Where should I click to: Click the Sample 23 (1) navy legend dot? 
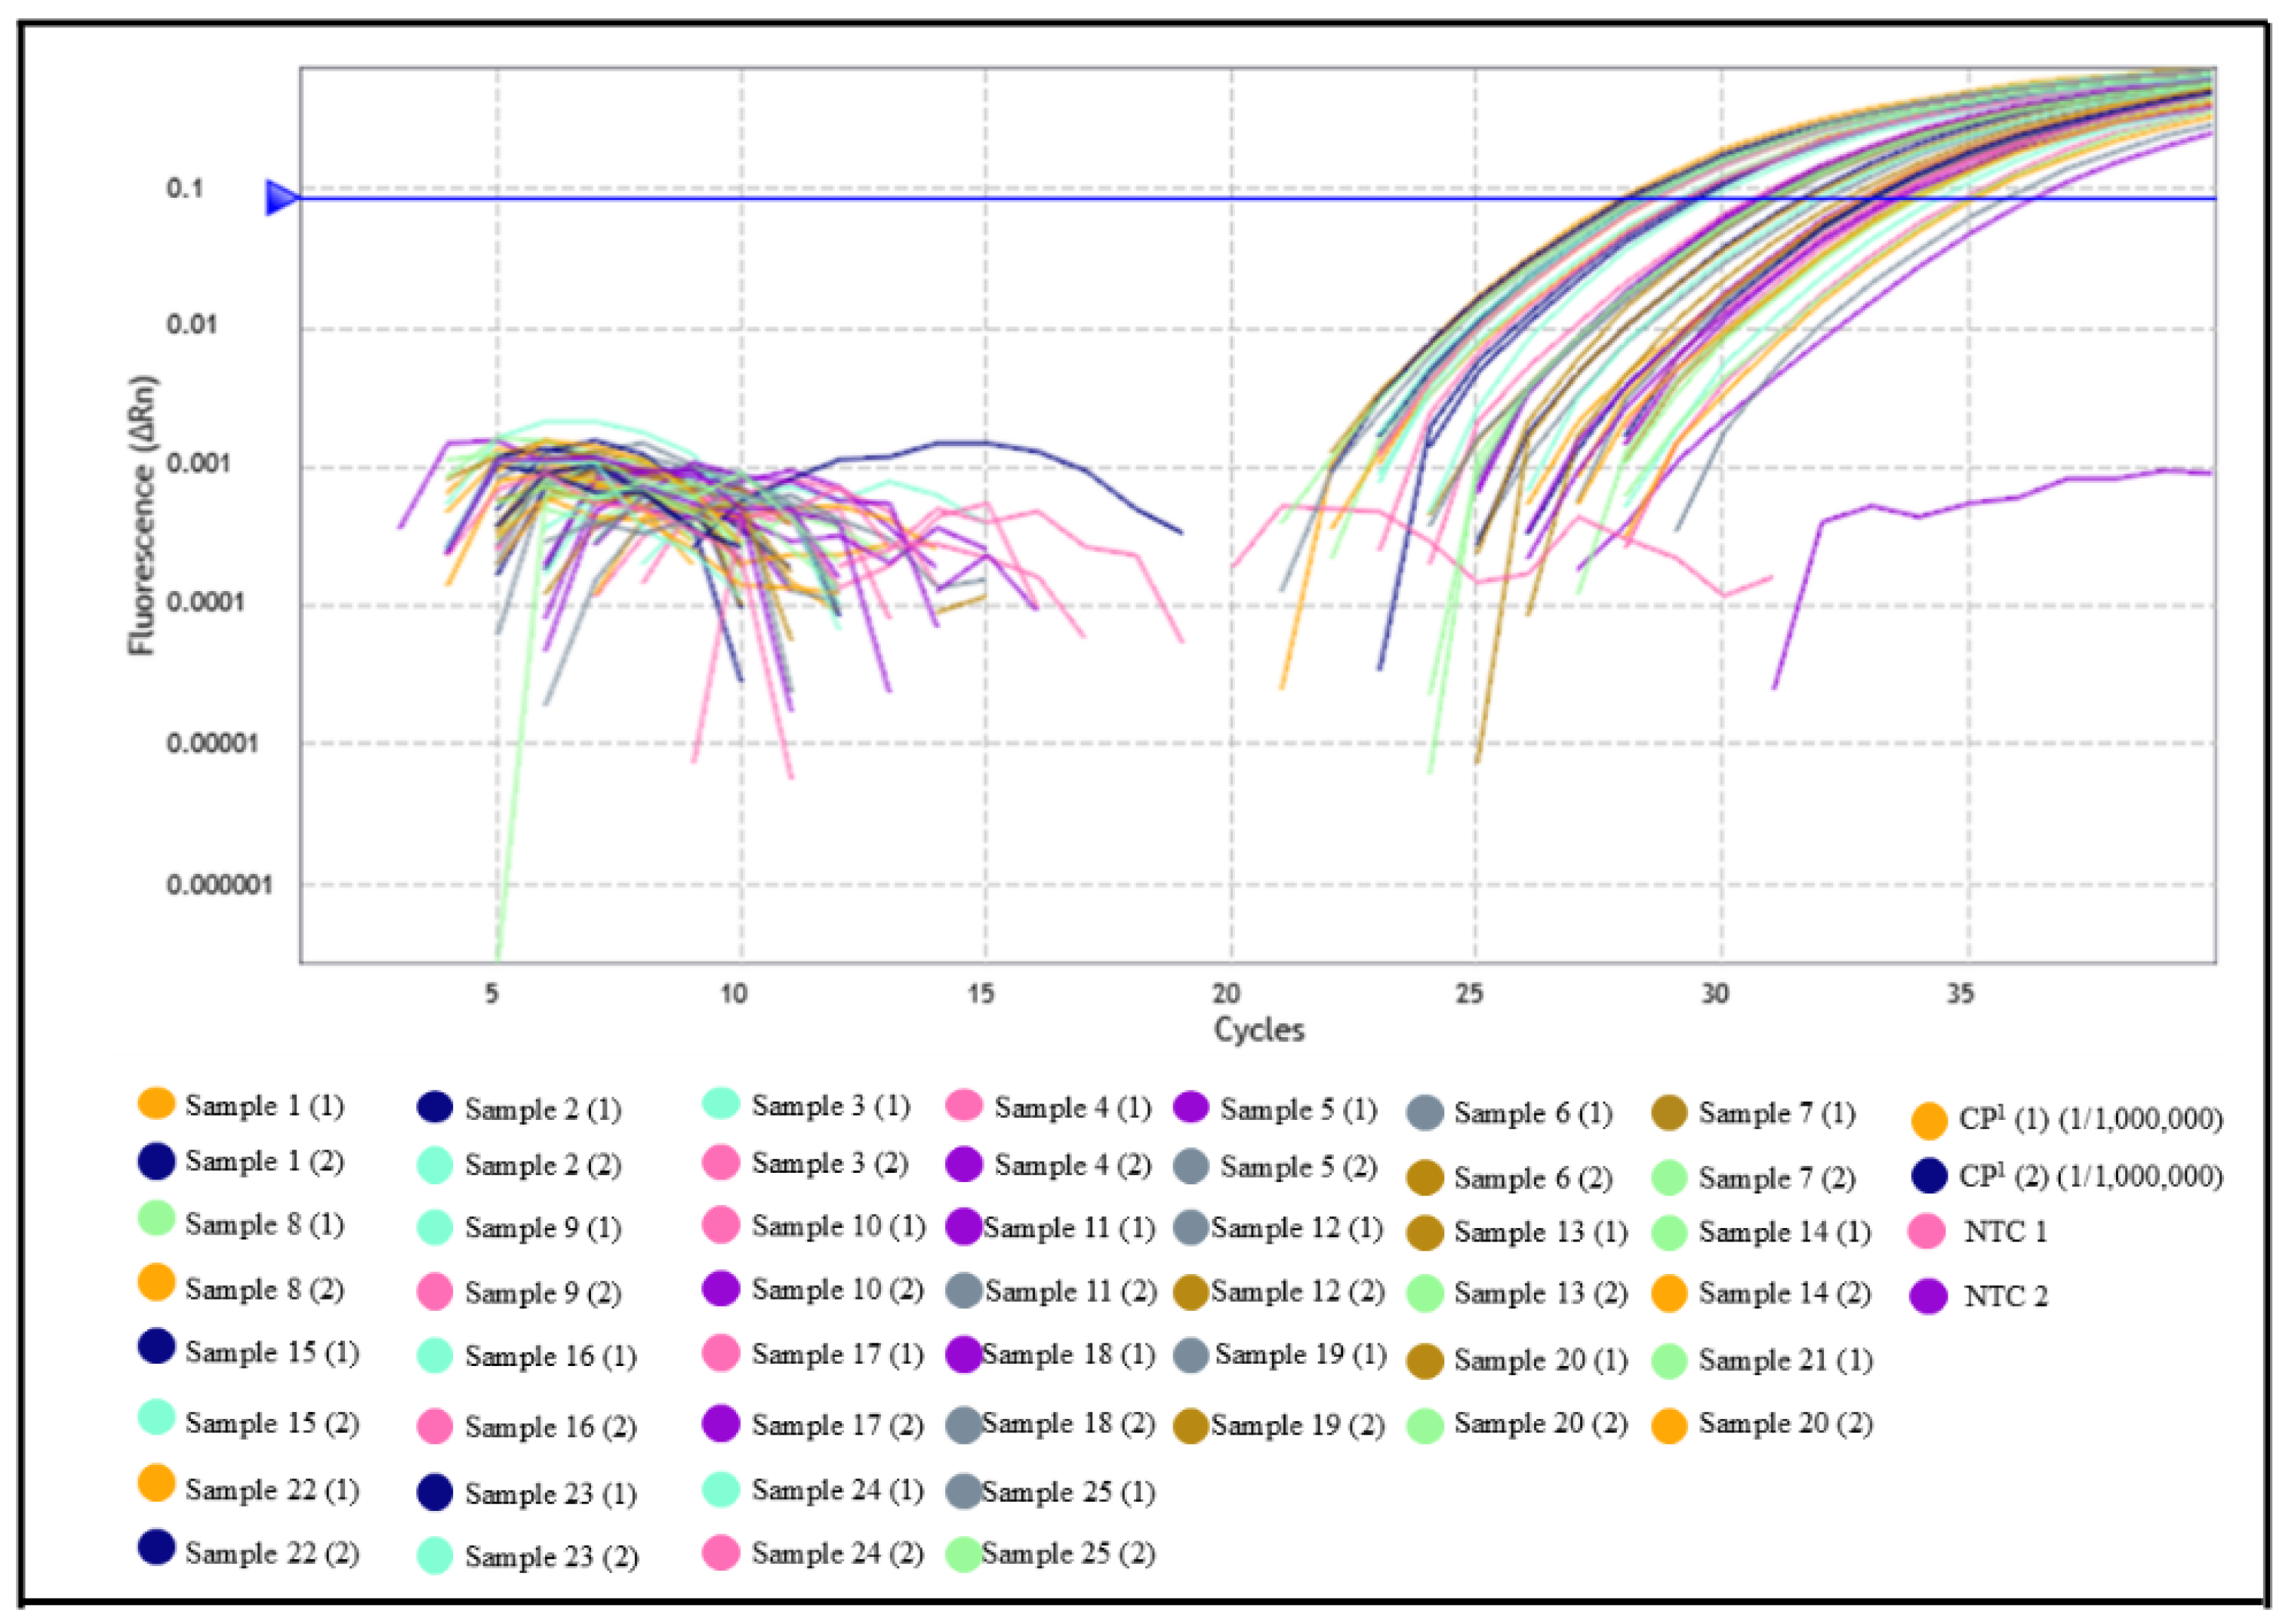(435, 1492)
